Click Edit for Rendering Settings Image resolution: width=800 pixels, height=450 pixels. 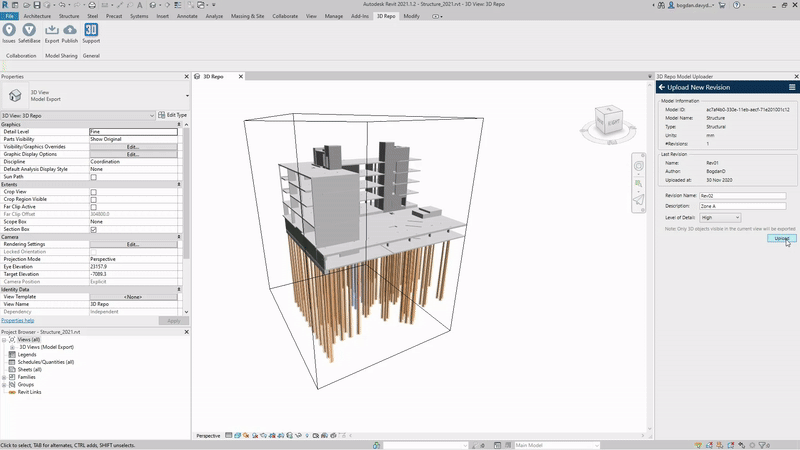(x=133, y=244)
